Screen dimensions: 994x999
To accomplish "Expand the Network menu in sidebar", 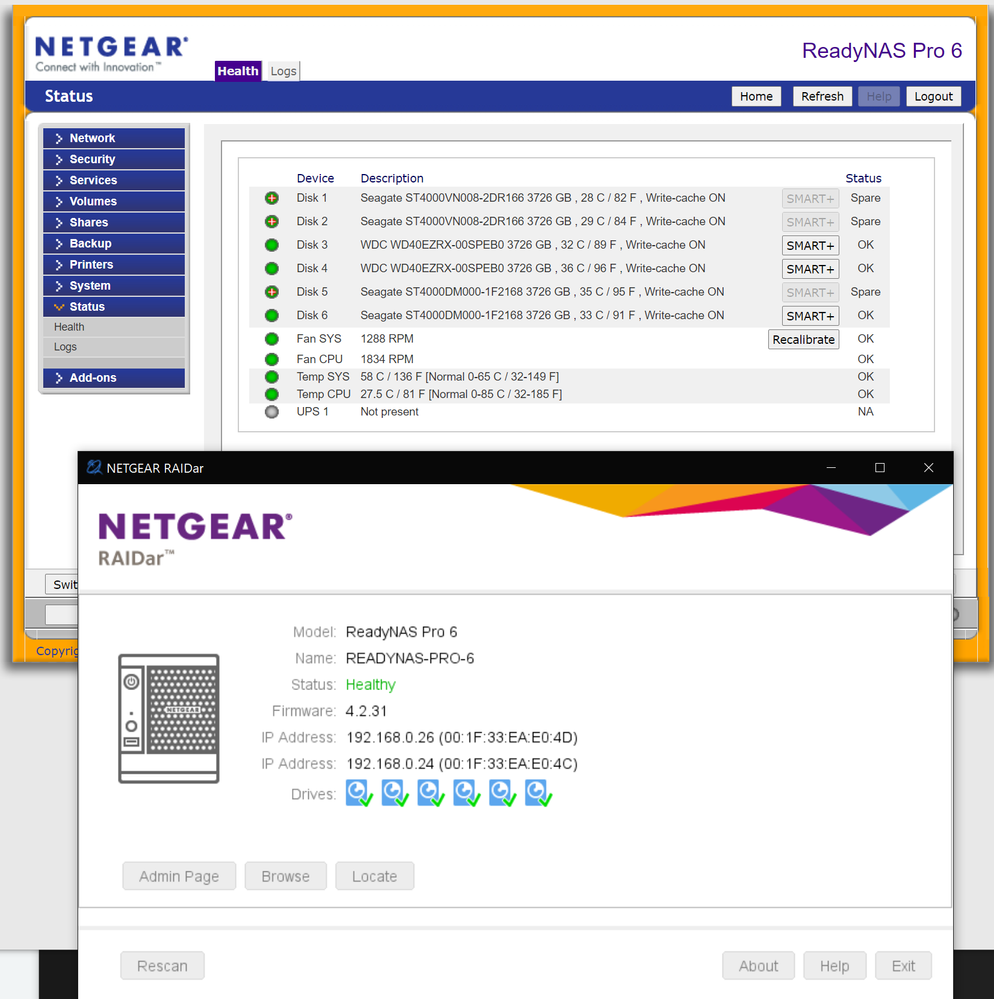I will click(114, 138).
